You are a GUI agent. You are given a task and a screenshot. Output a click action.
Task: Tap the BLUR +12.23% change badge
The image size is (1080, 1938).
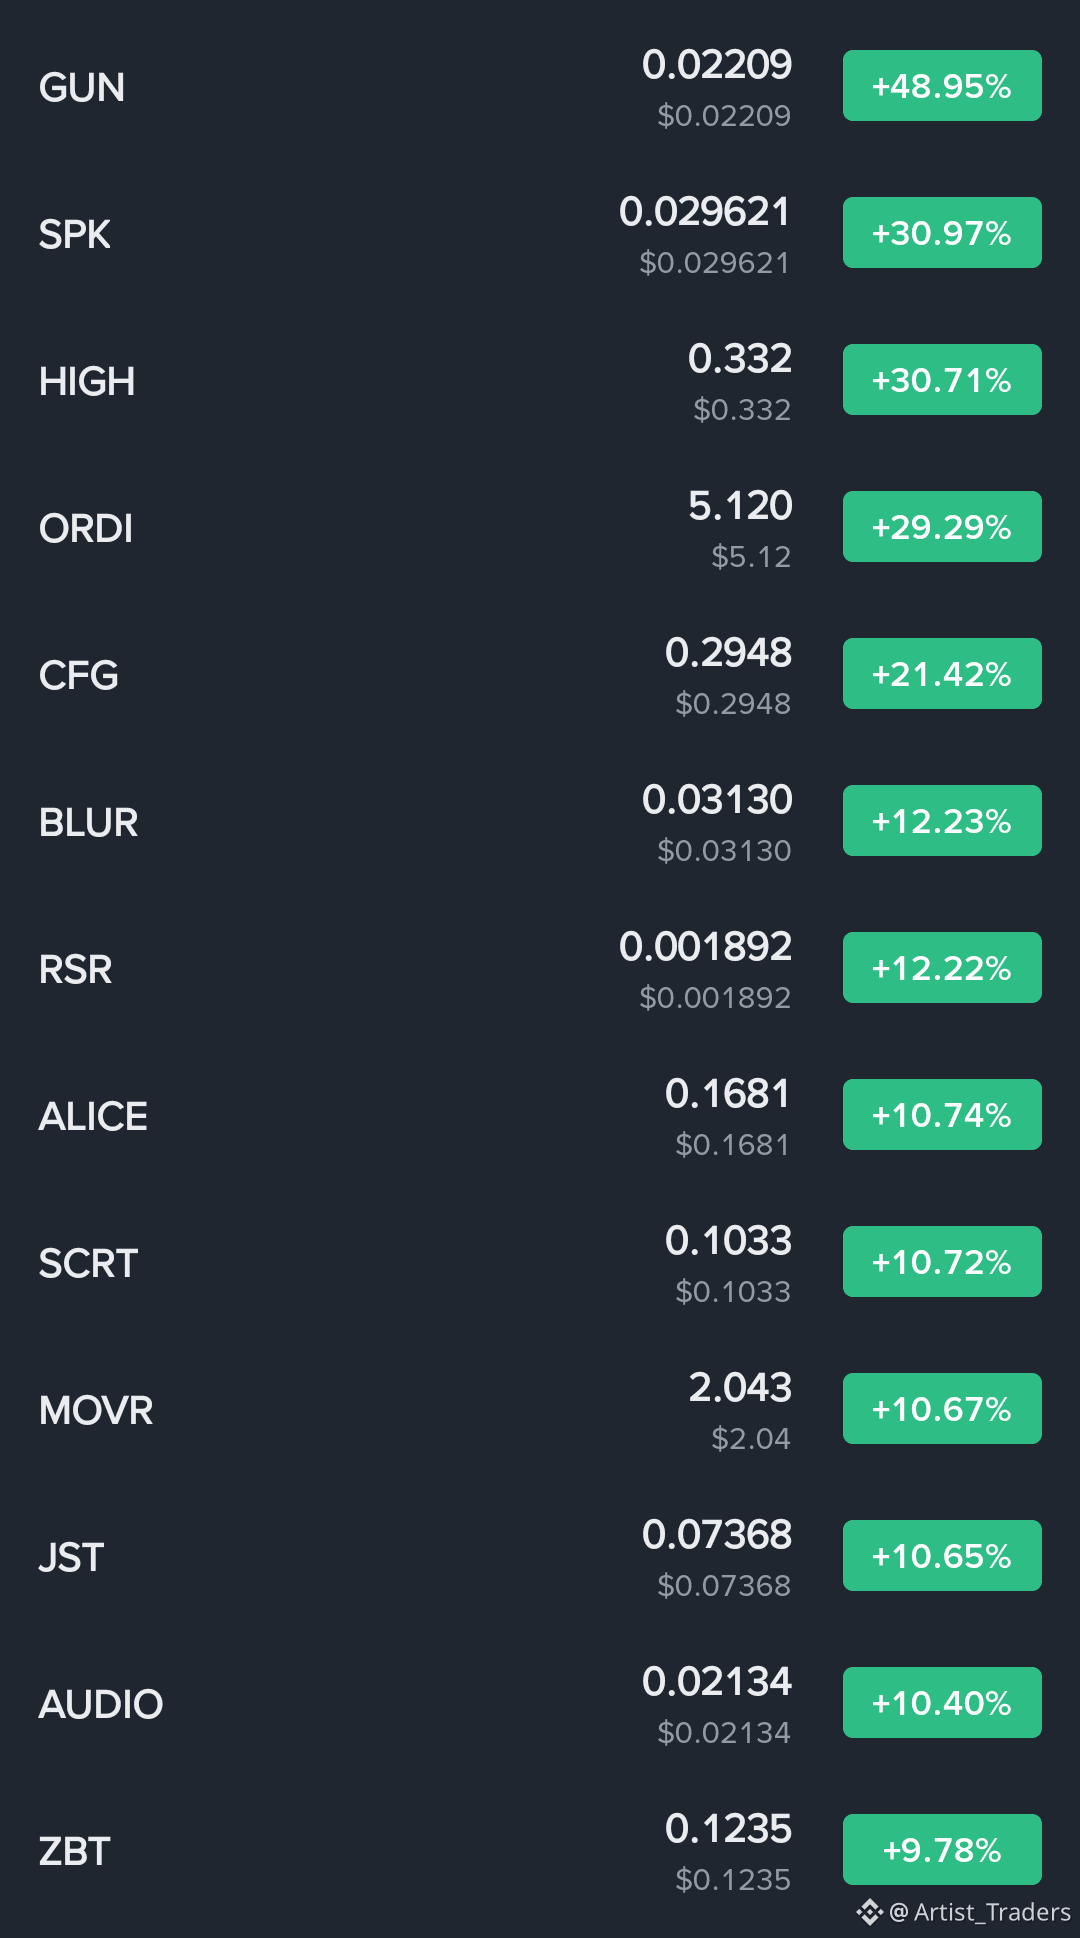[942, 821]
